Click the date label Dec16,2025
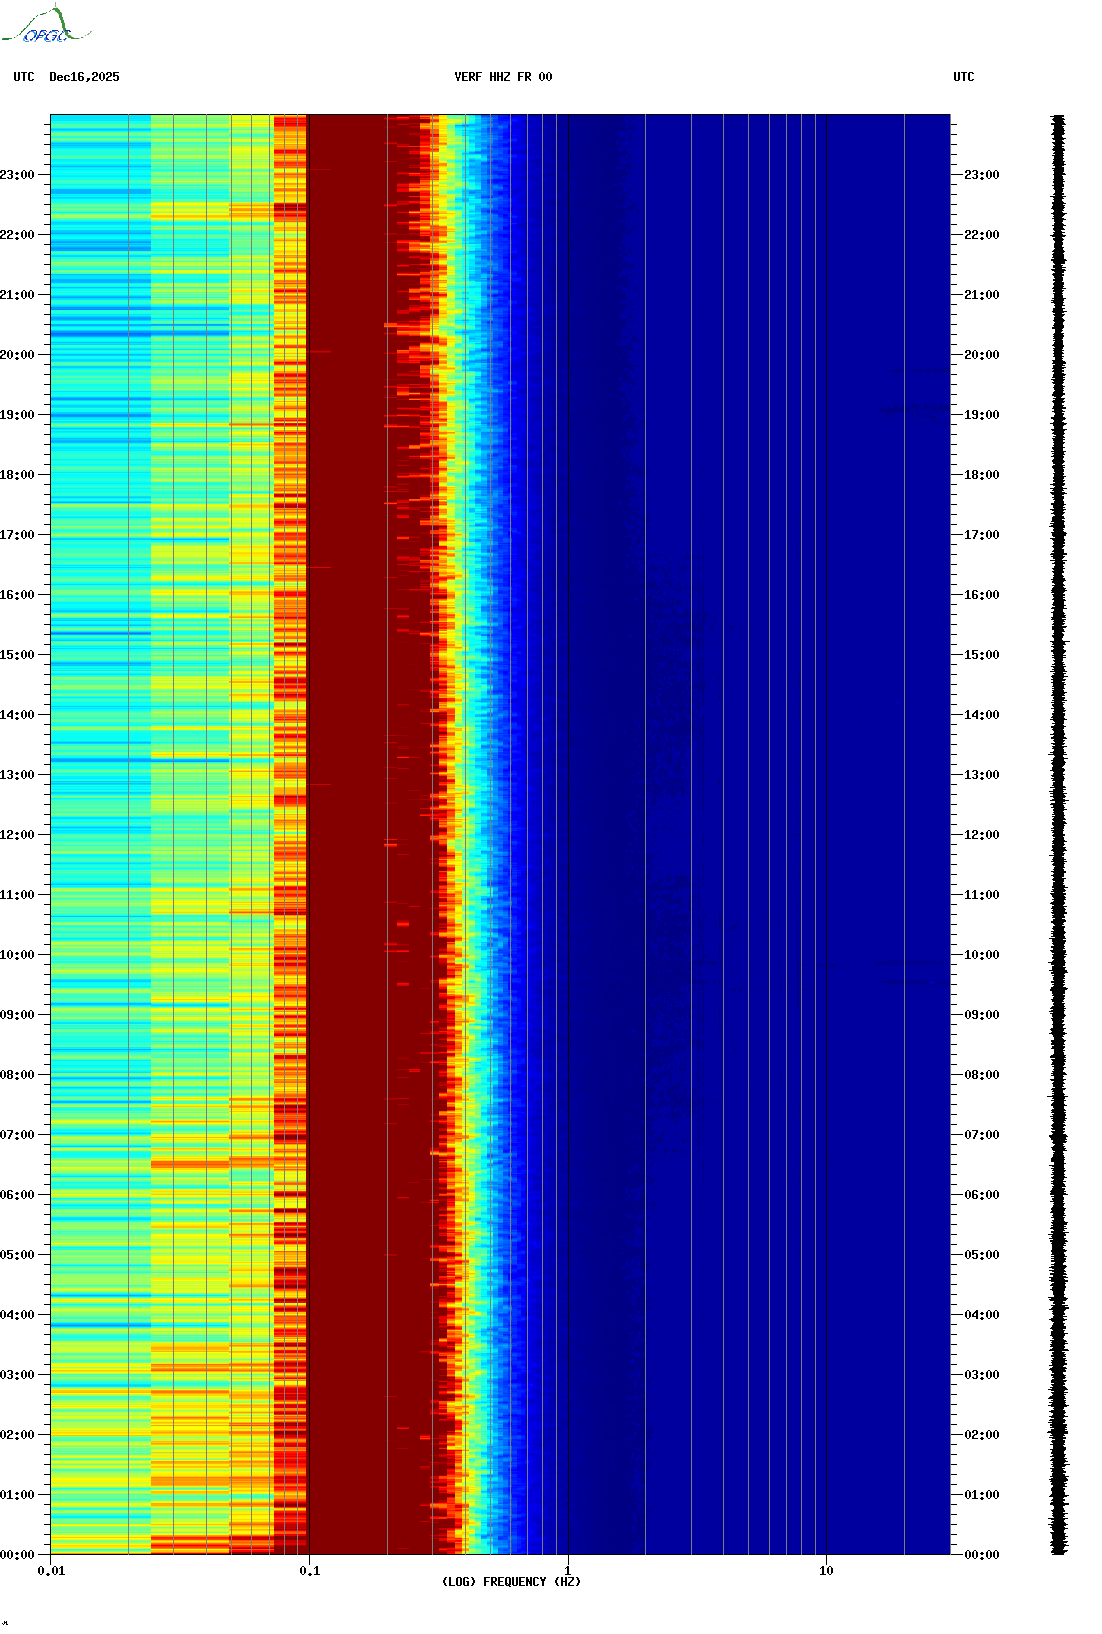 pyautogui.click(x=84, y=77)
